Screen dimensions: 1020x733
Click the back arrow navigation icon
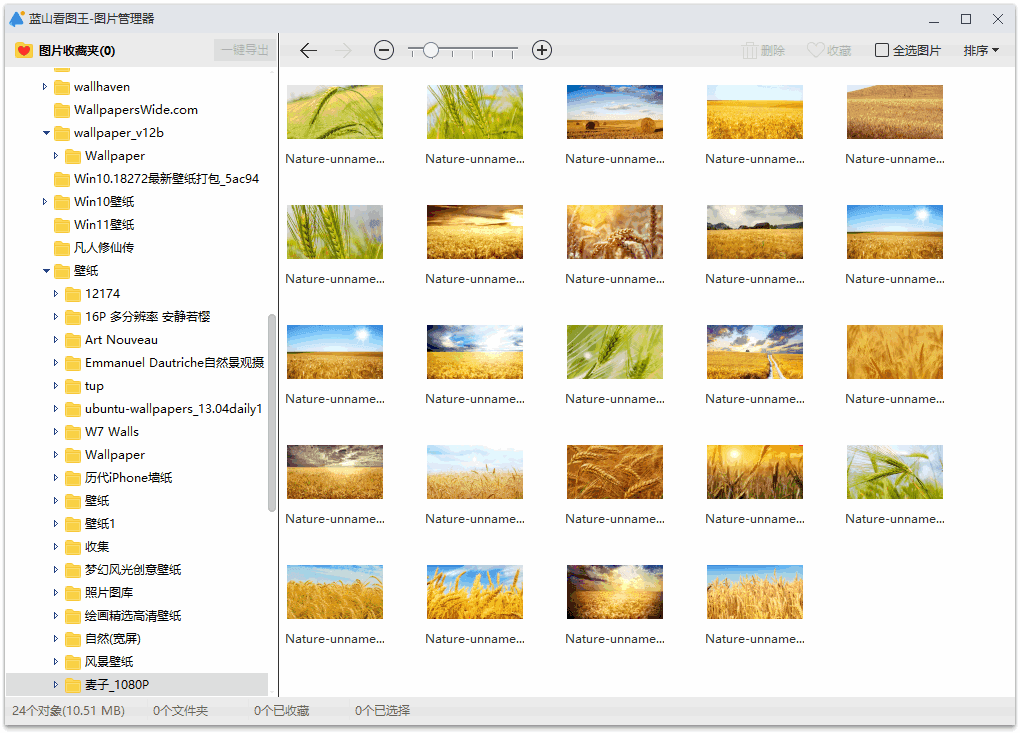tap(308, 50)
